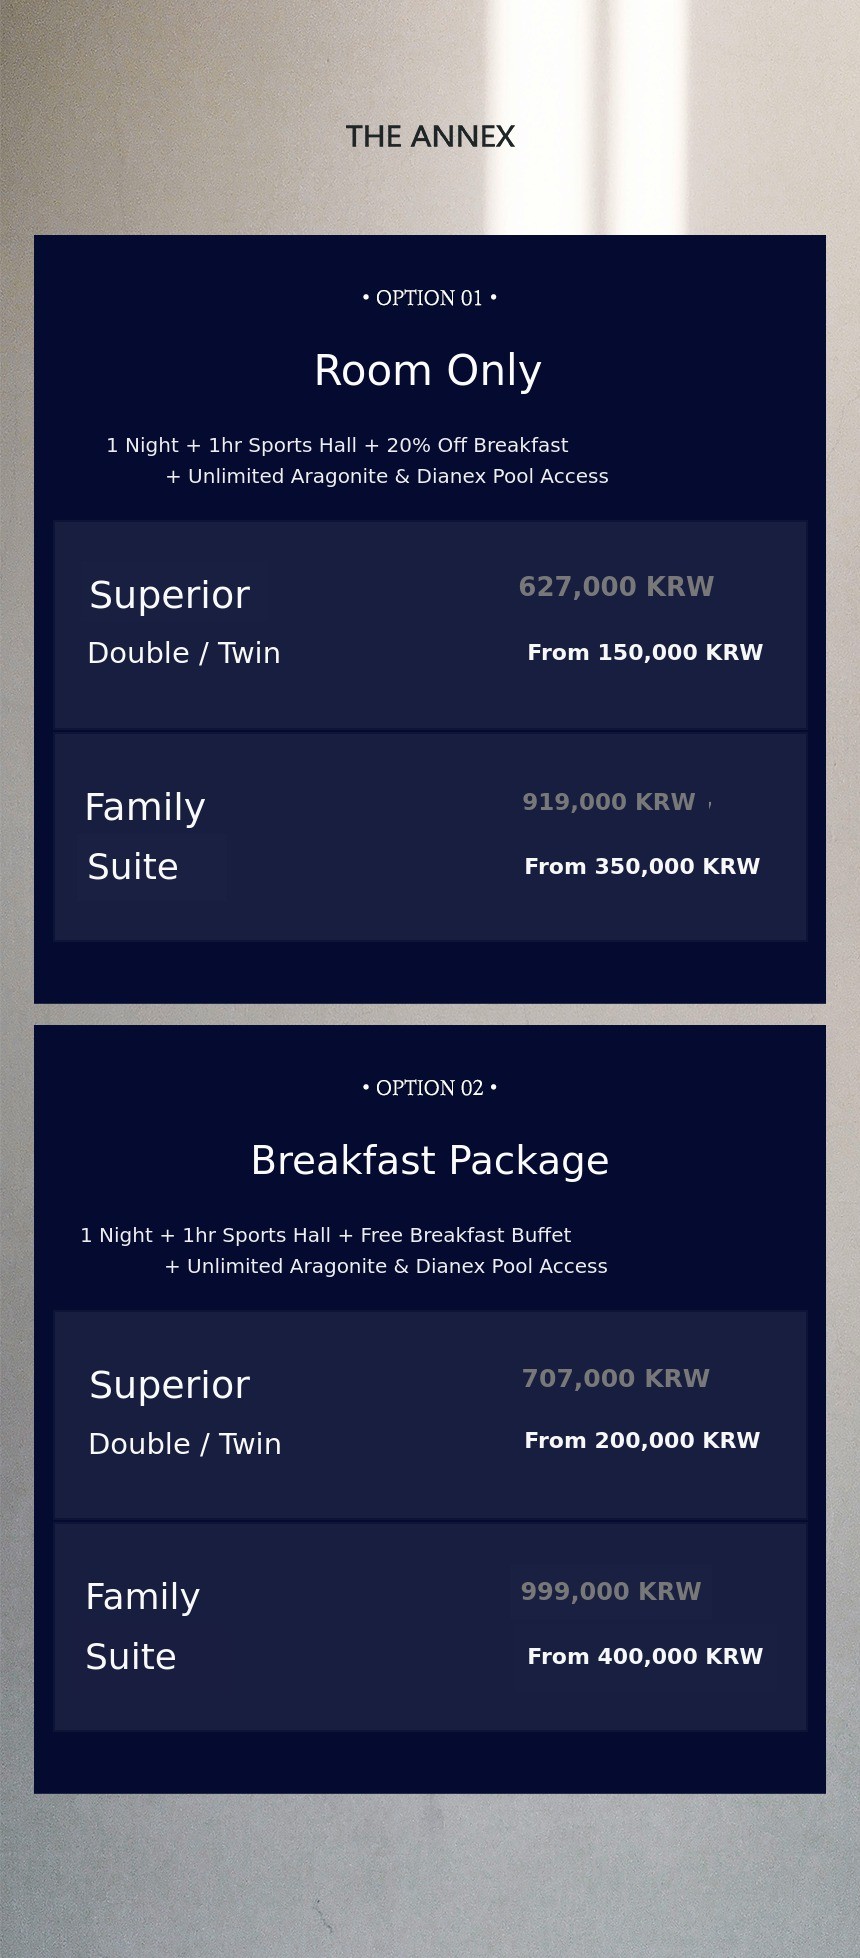Open the Room Only package heading
The width and height of the screenshot is (860, 1958).
click(x=428, y=370)
